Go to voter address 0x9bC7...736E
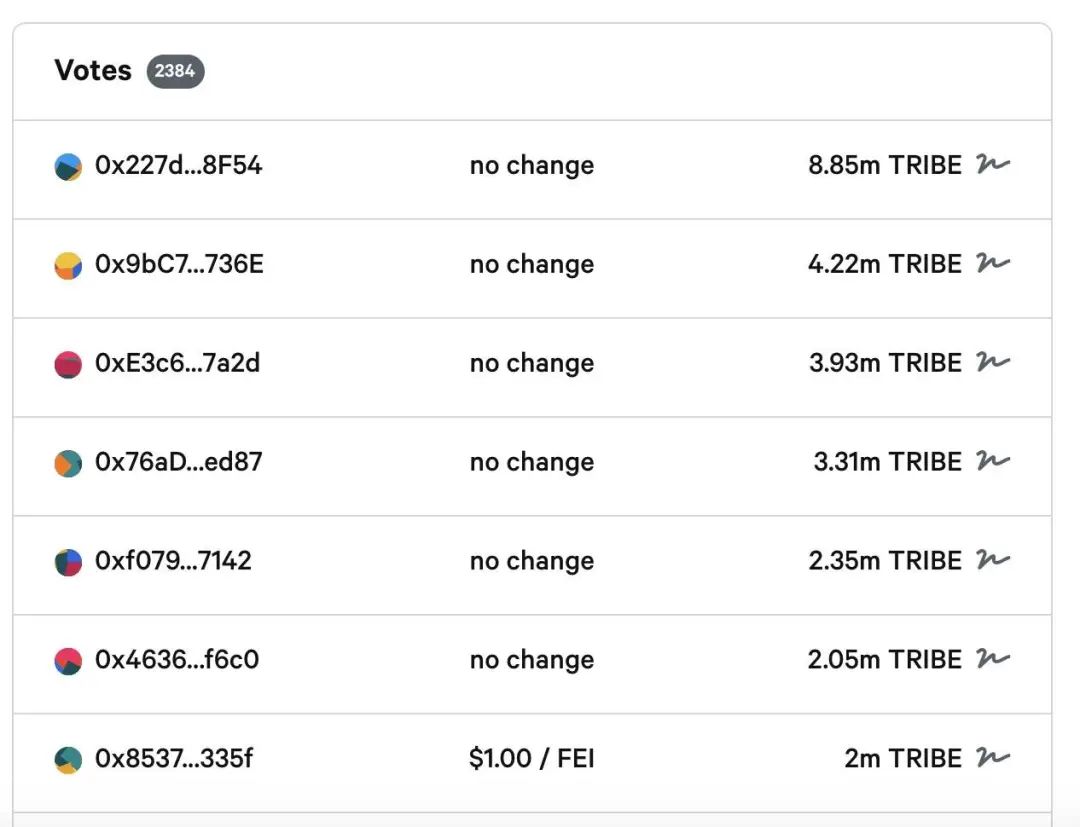The height and width of the screenshot is (827, 1080). point(179,264)
